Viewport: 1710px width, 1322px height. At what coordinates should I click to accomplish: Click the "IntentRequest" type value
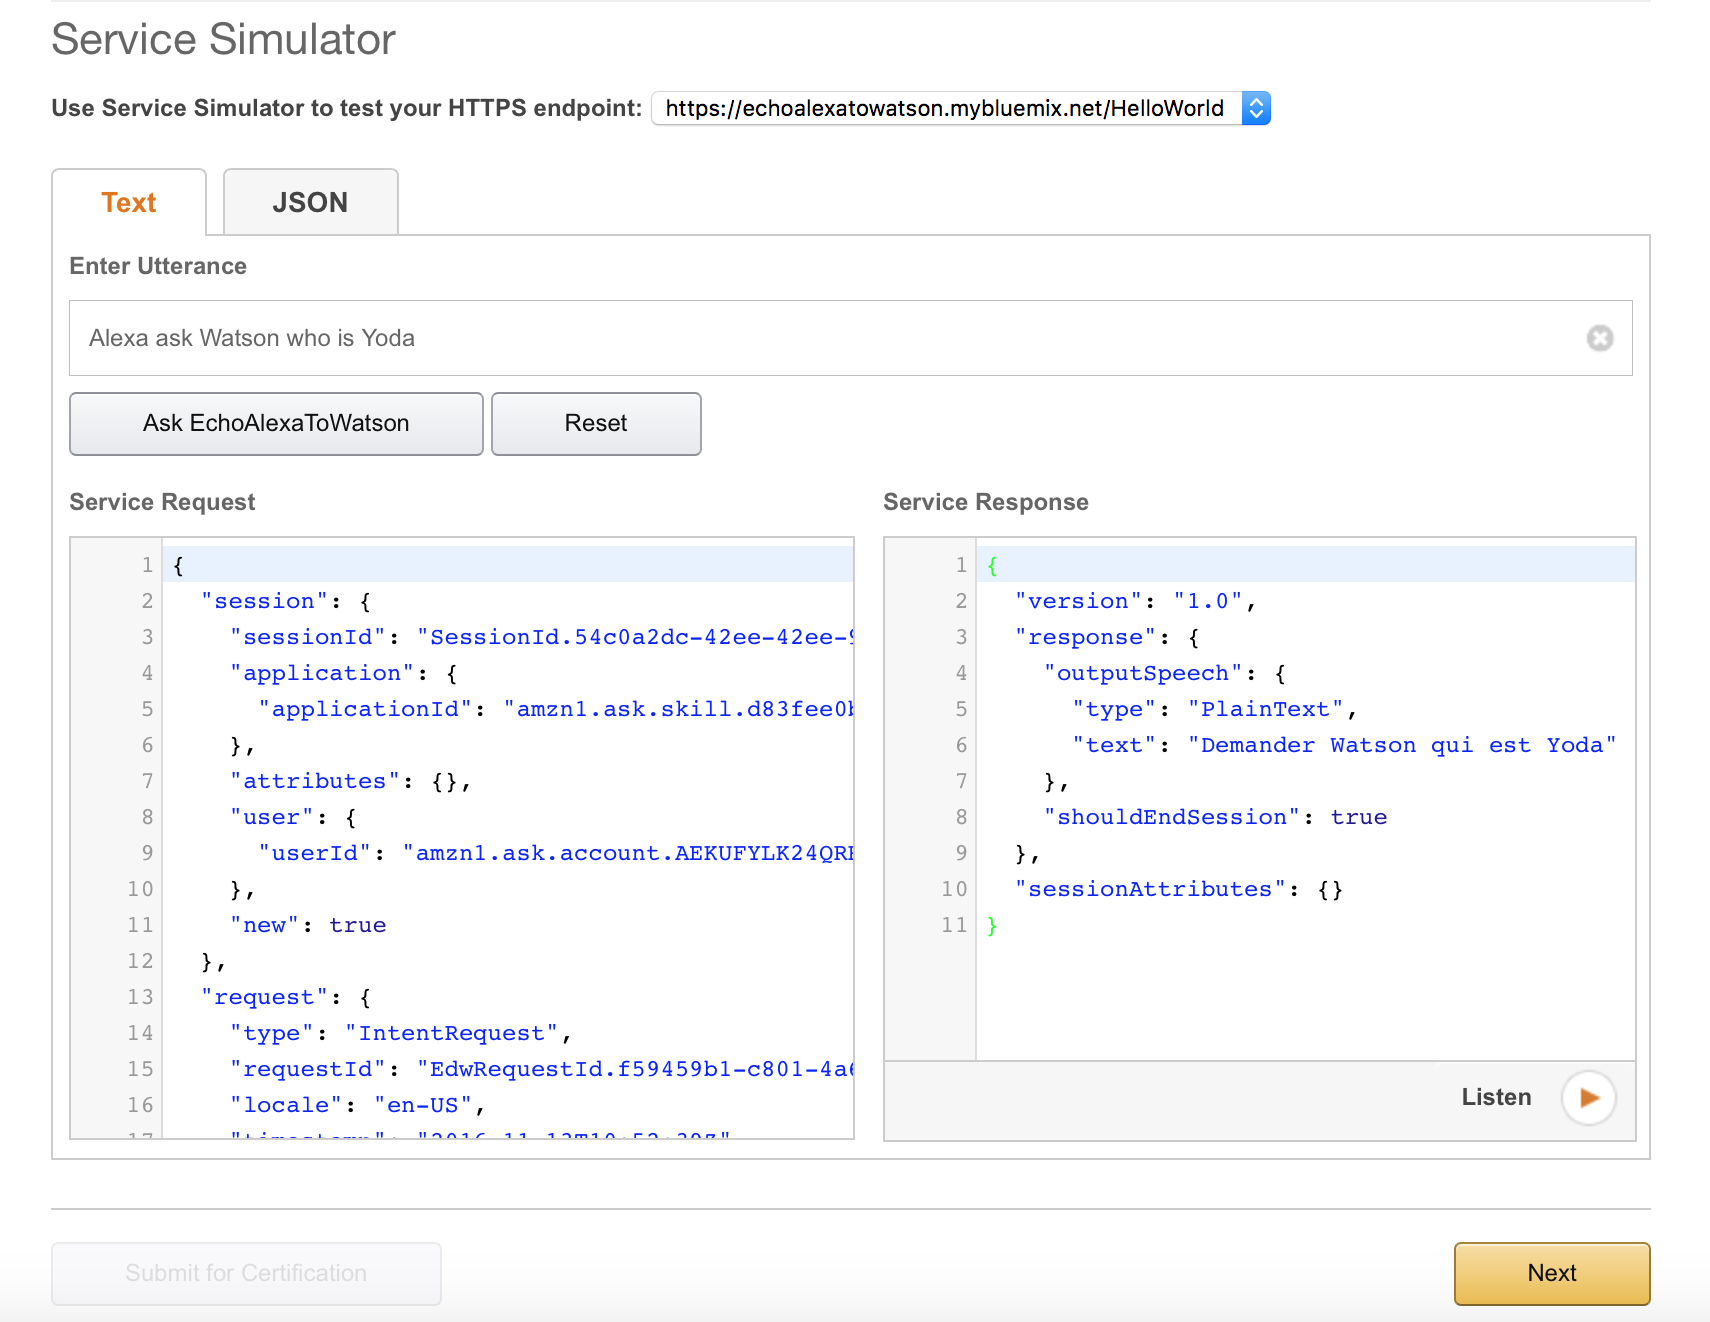click(451, 1033)
